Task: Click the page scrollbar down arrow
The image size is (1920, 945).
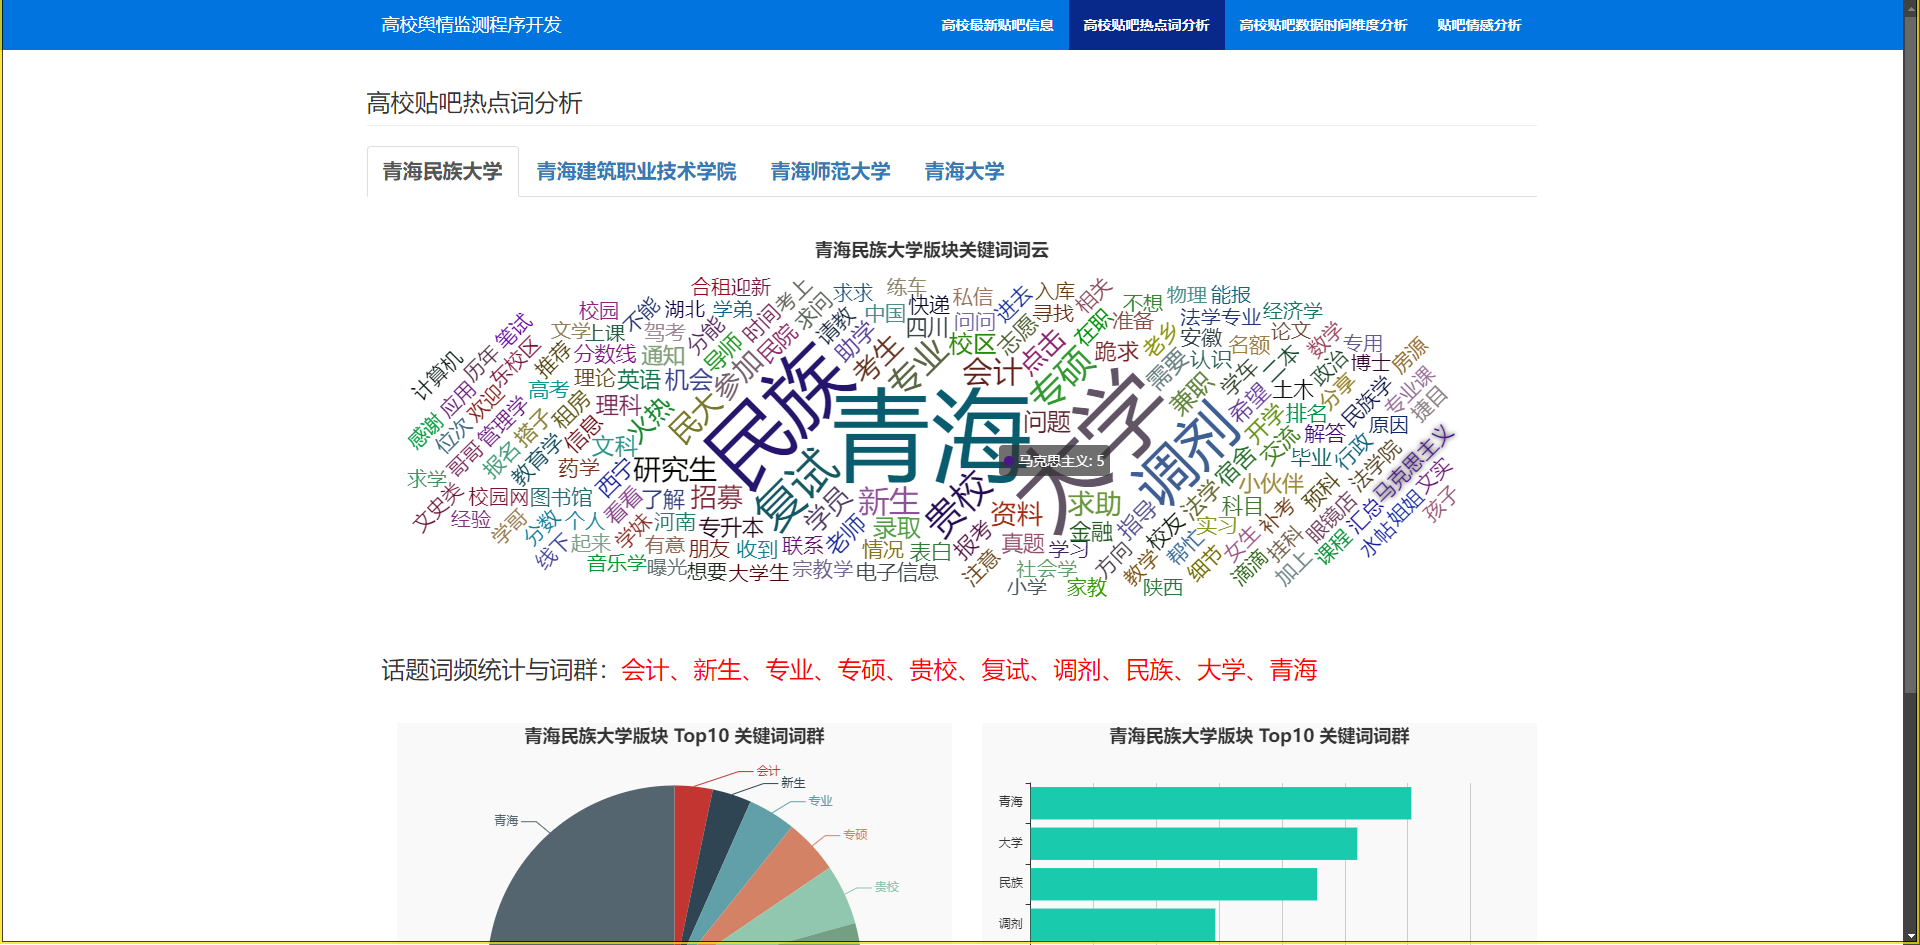Action: click(x=1911, y=936)
